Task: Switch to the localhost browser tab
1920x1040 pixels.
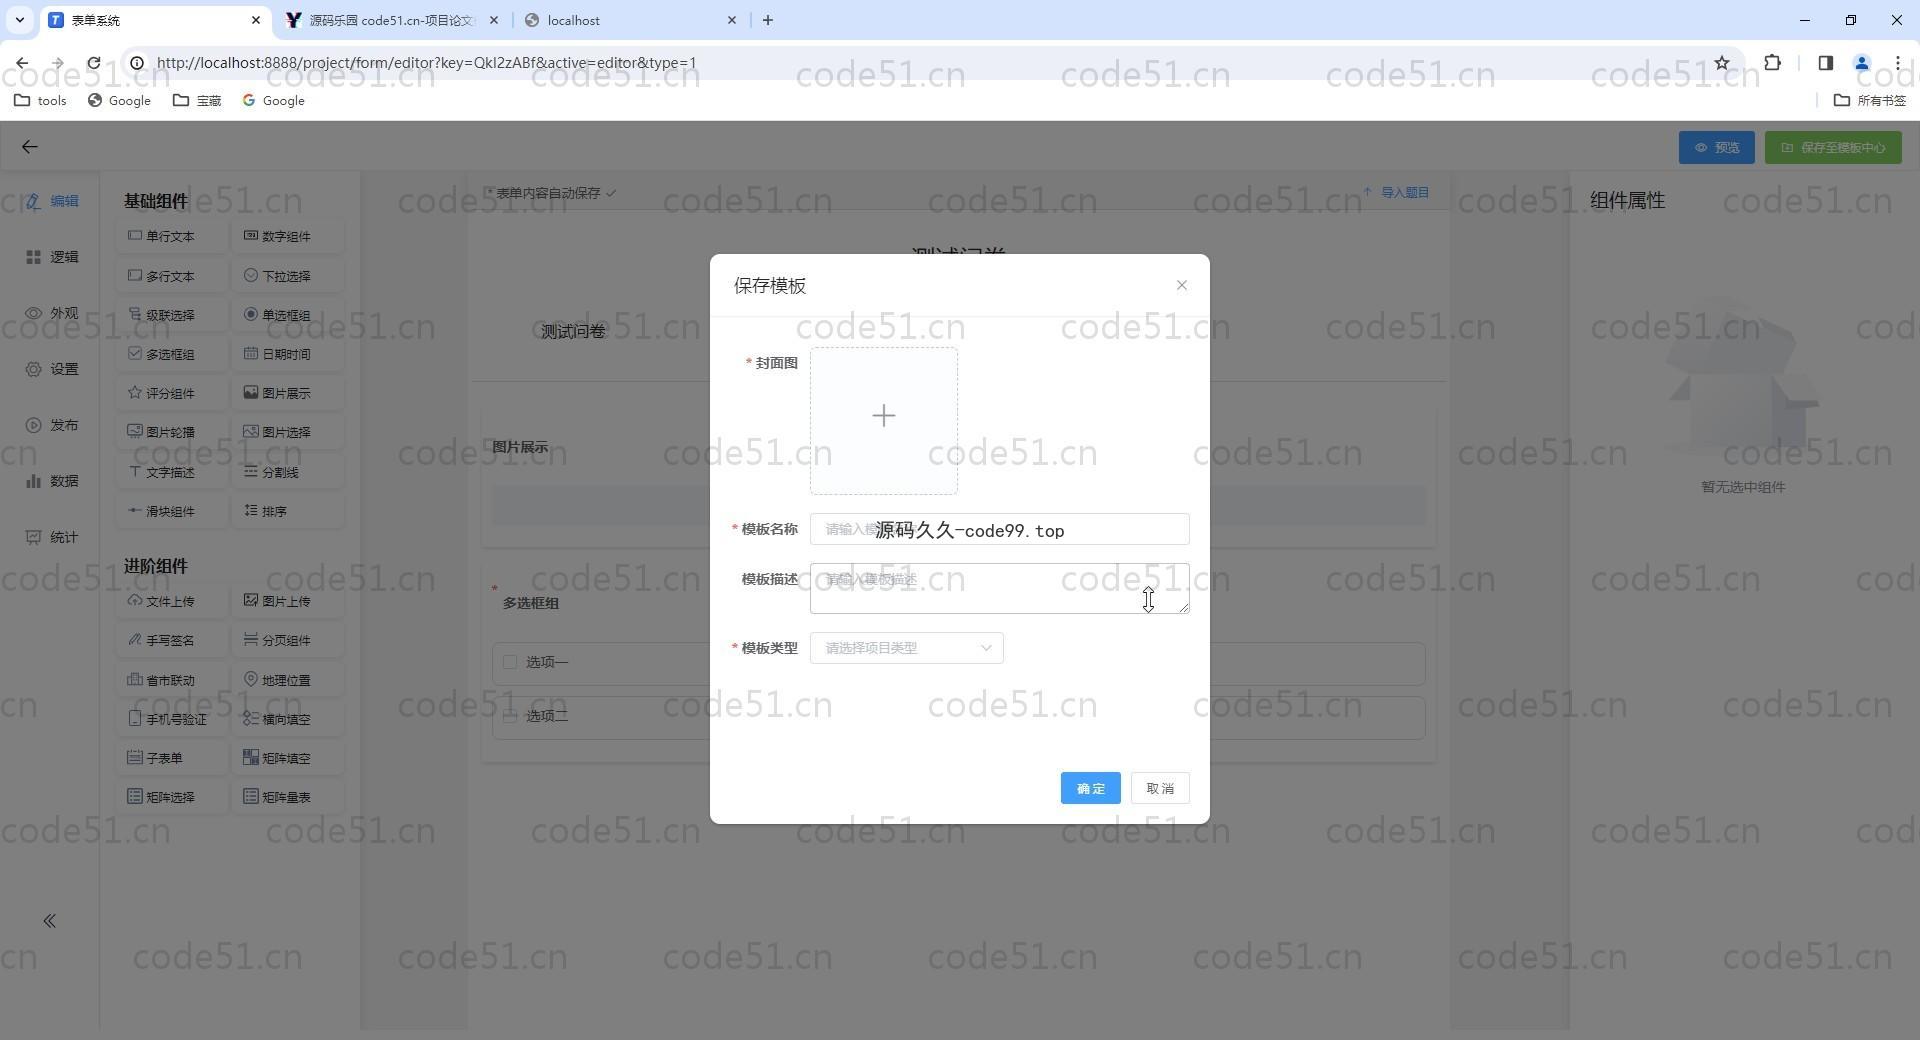Action: tap(630, 20)
